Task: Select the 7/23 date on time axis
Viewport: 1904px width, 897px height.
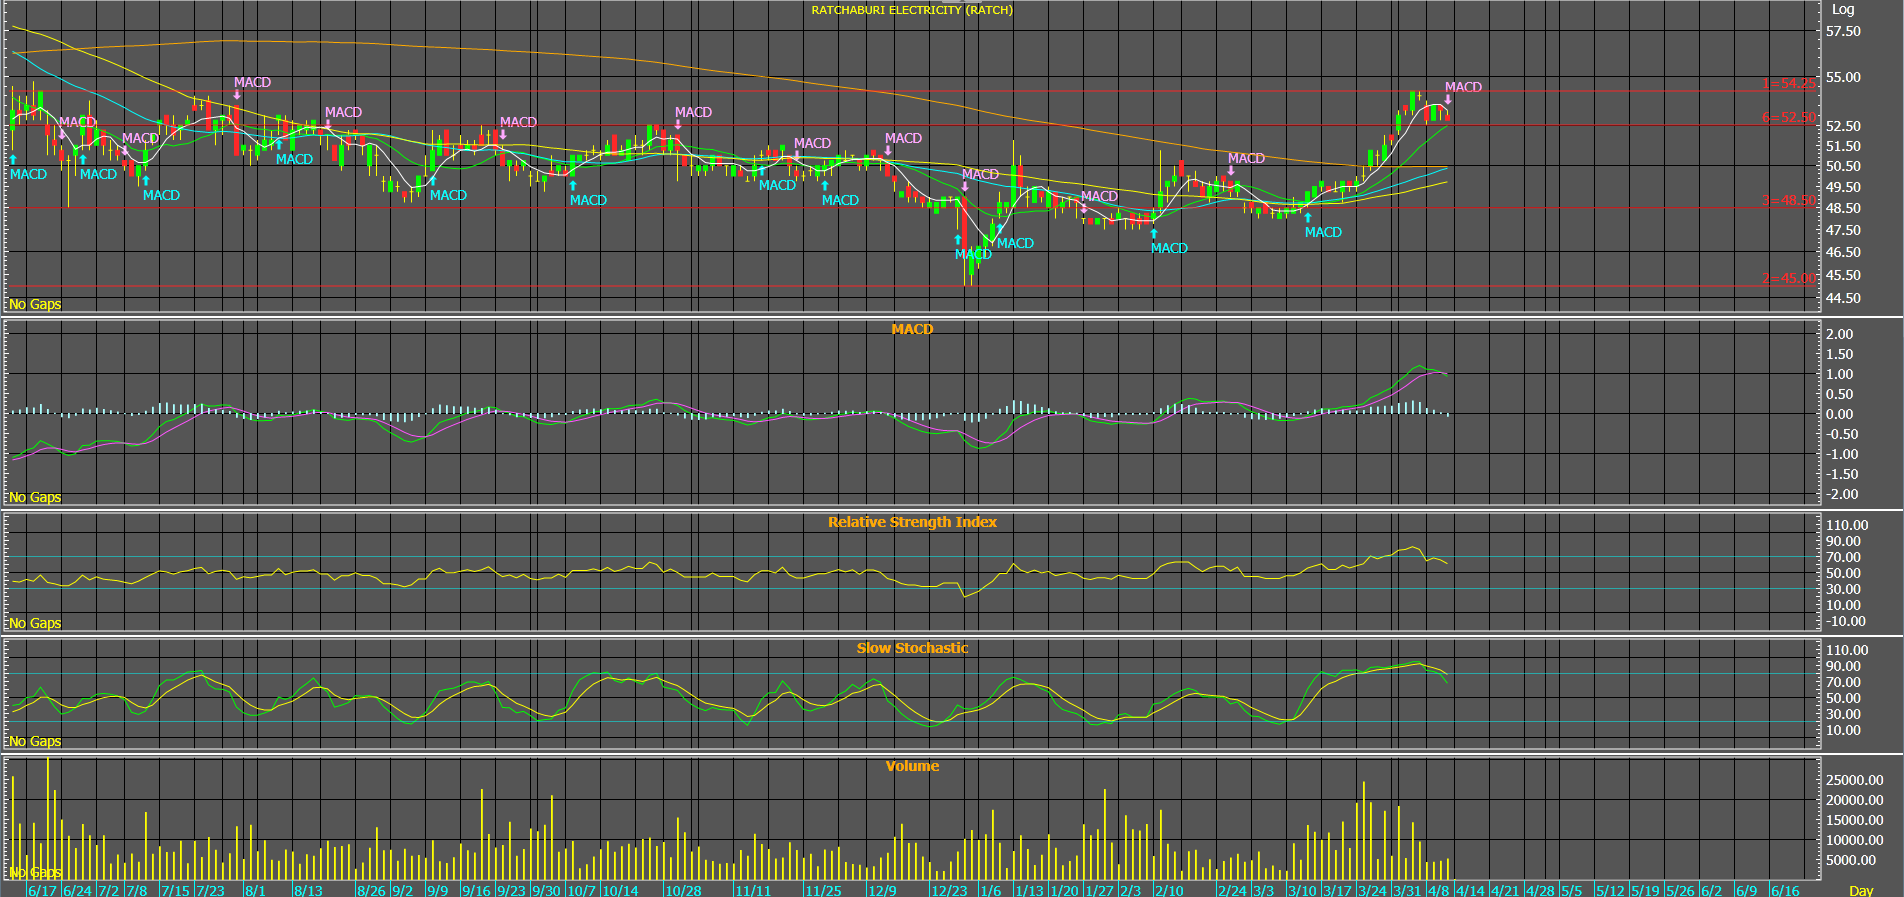Action: 210,890
